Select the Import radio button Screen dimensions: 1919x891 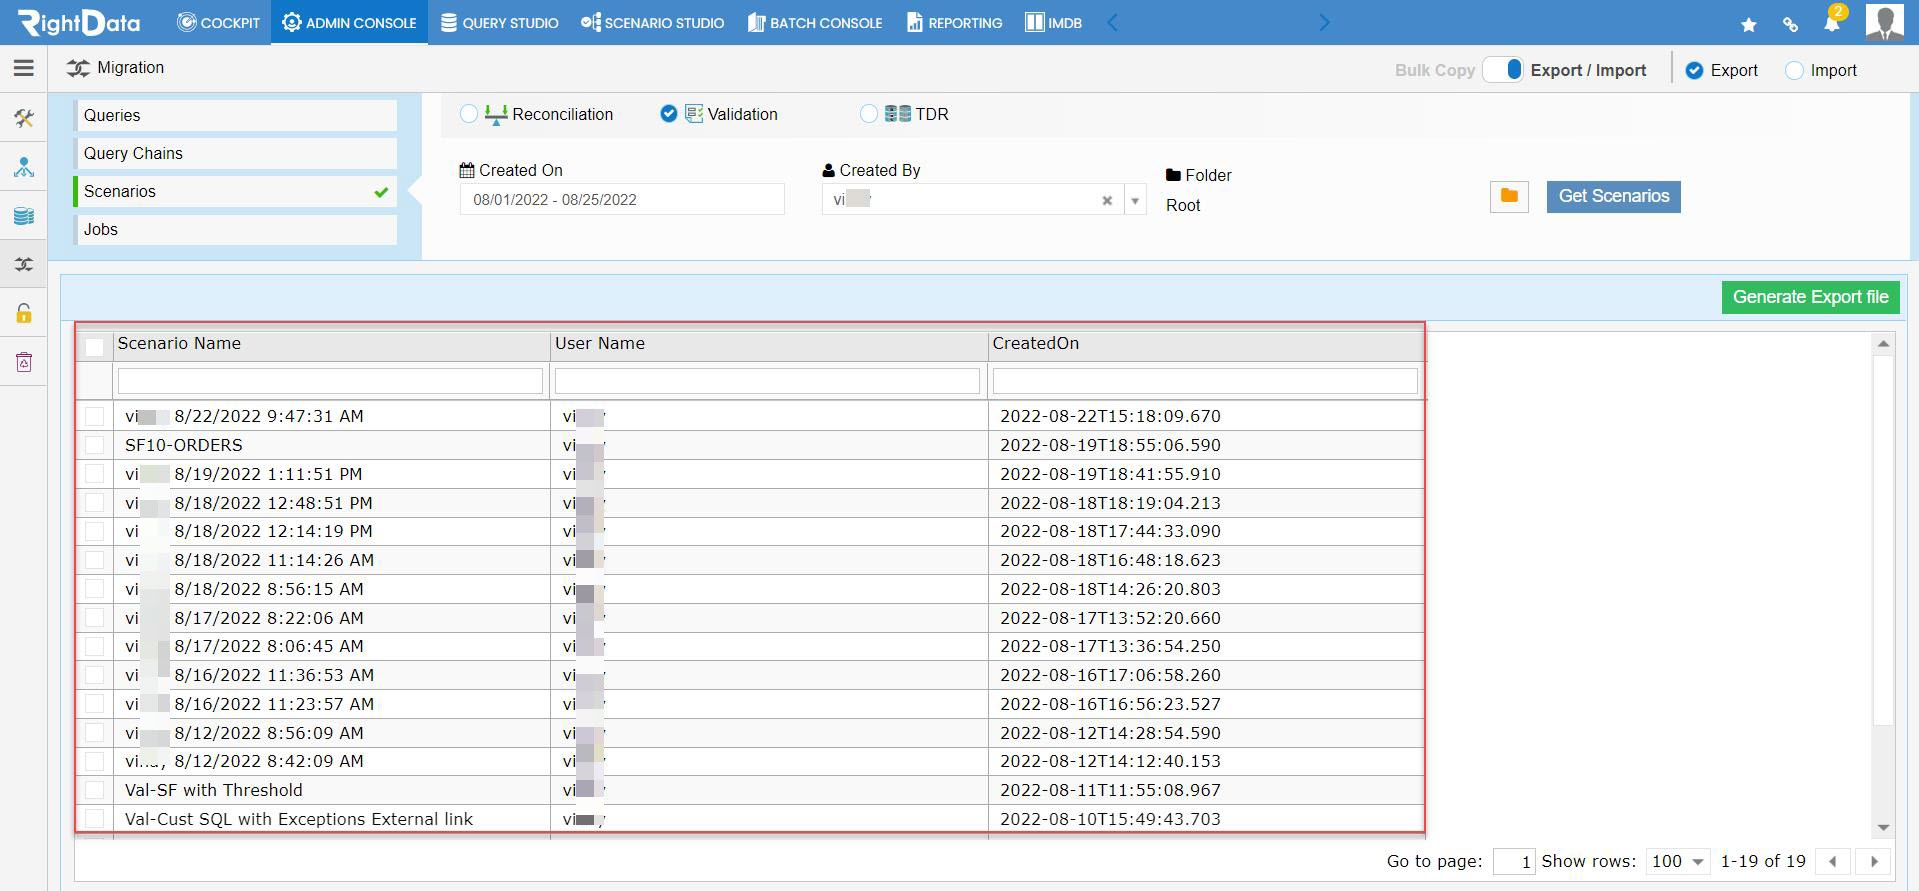click(1794, 70)
